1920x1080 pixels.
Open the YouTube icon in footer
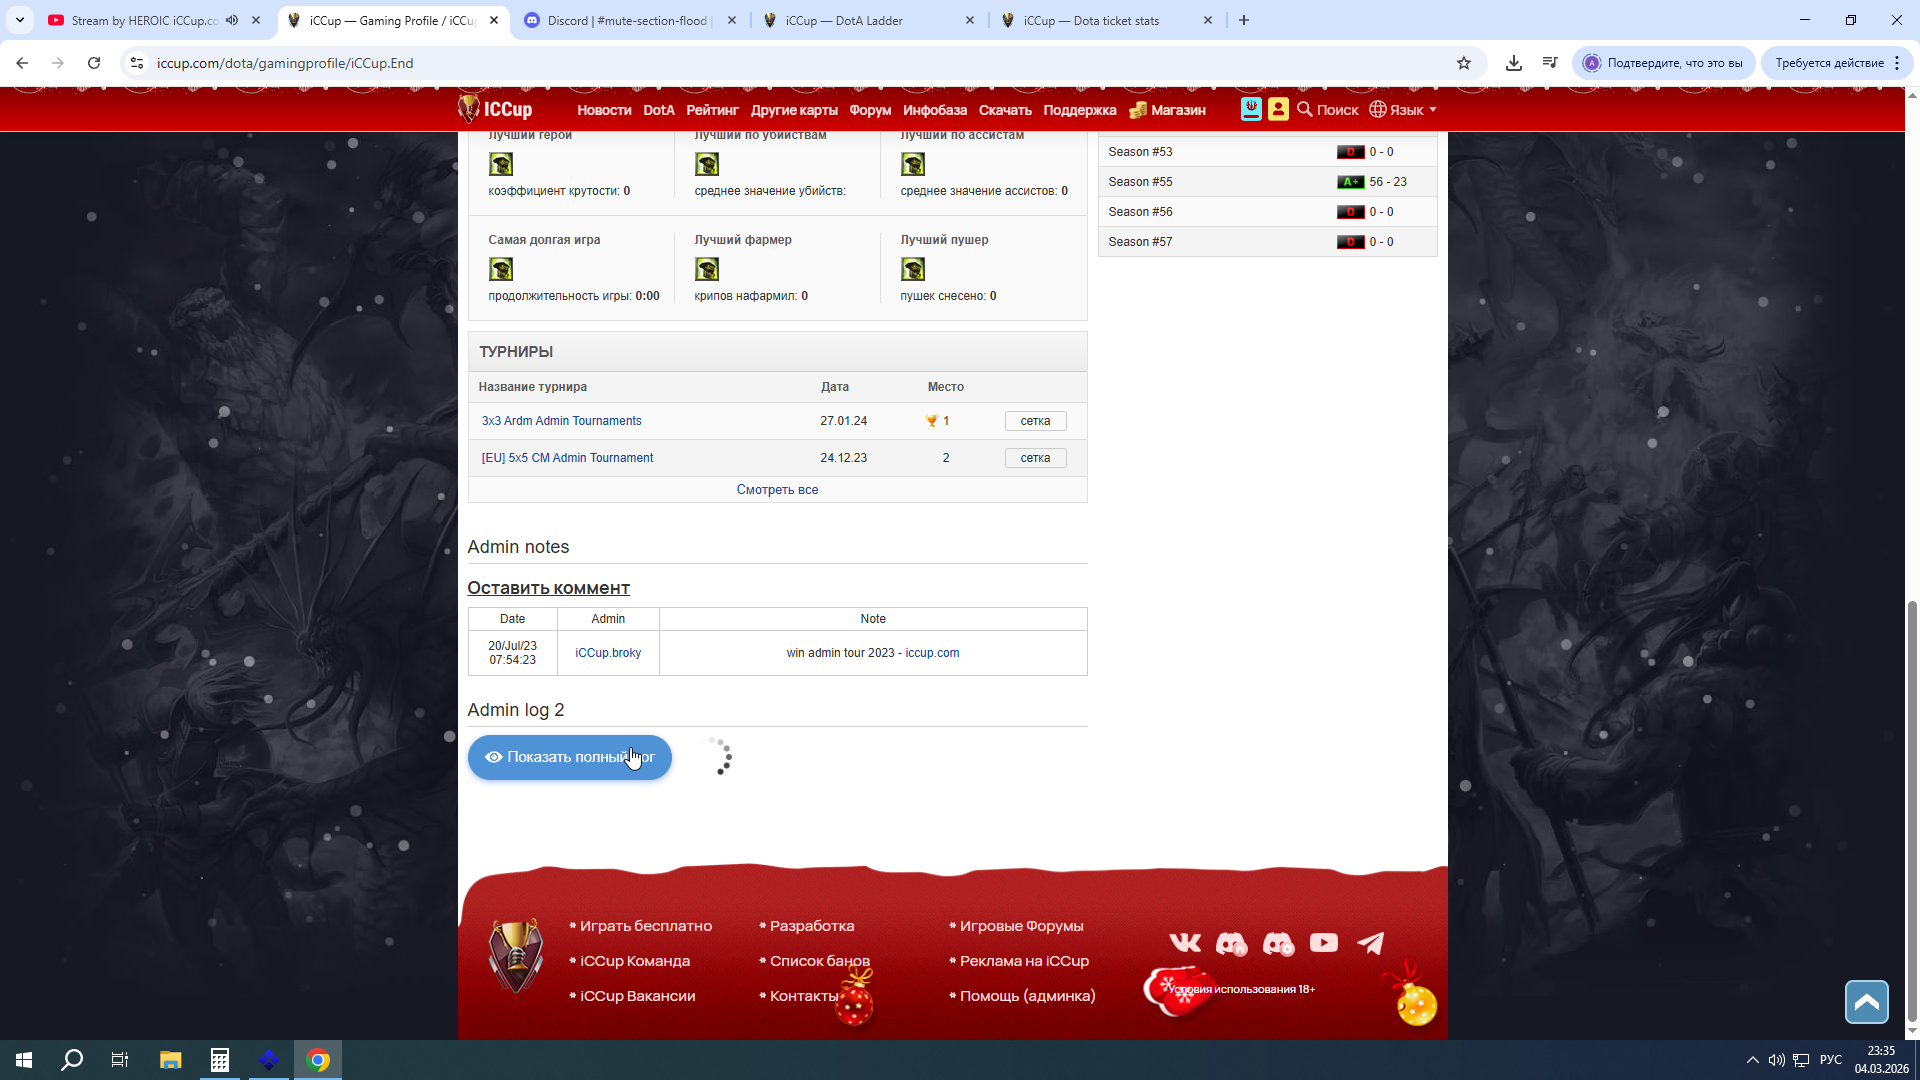point(1323,943)
